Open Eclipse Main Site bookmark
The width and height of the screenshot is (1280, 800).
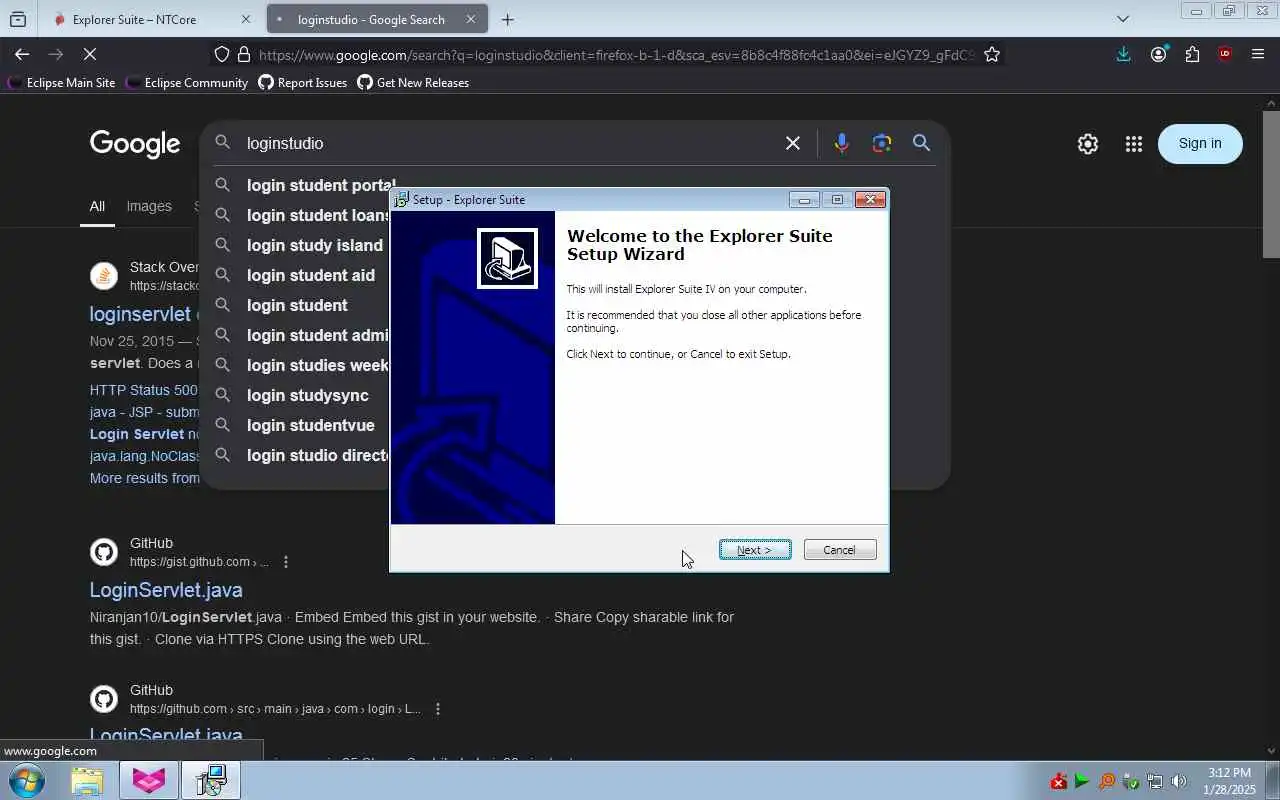tap(62, 83)
